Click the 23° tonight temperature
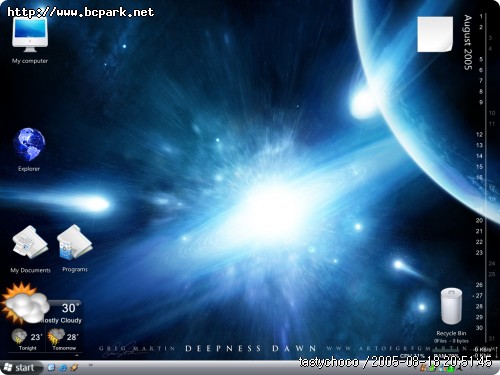The height and width of the screenshot is (375, 500). tap(36, 337)
